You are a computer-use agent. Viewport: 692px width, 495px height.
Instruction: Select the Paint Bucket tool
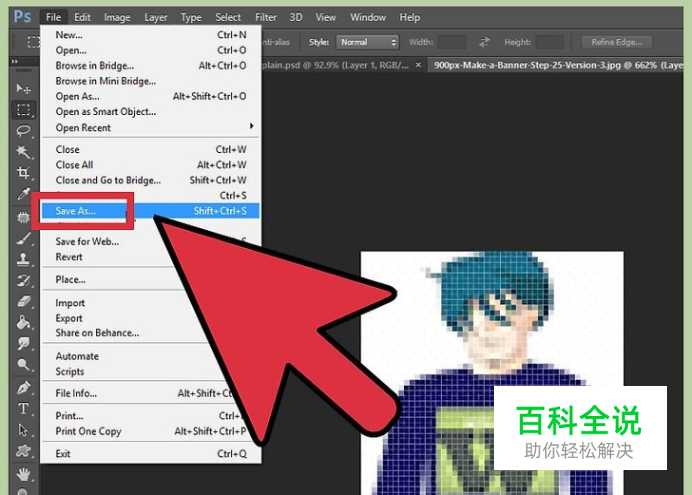click(23, 322)
